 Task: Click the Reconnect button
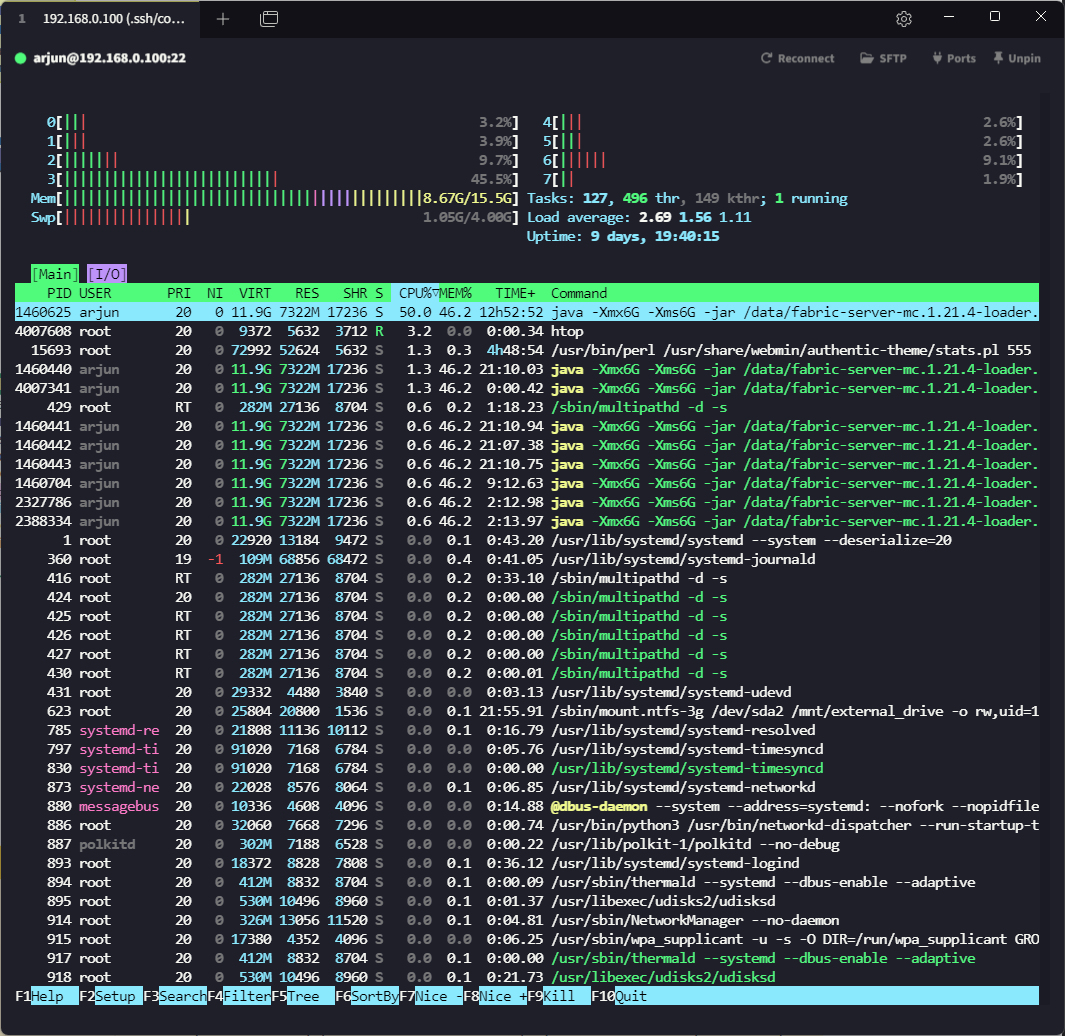[x=797, y=59]
